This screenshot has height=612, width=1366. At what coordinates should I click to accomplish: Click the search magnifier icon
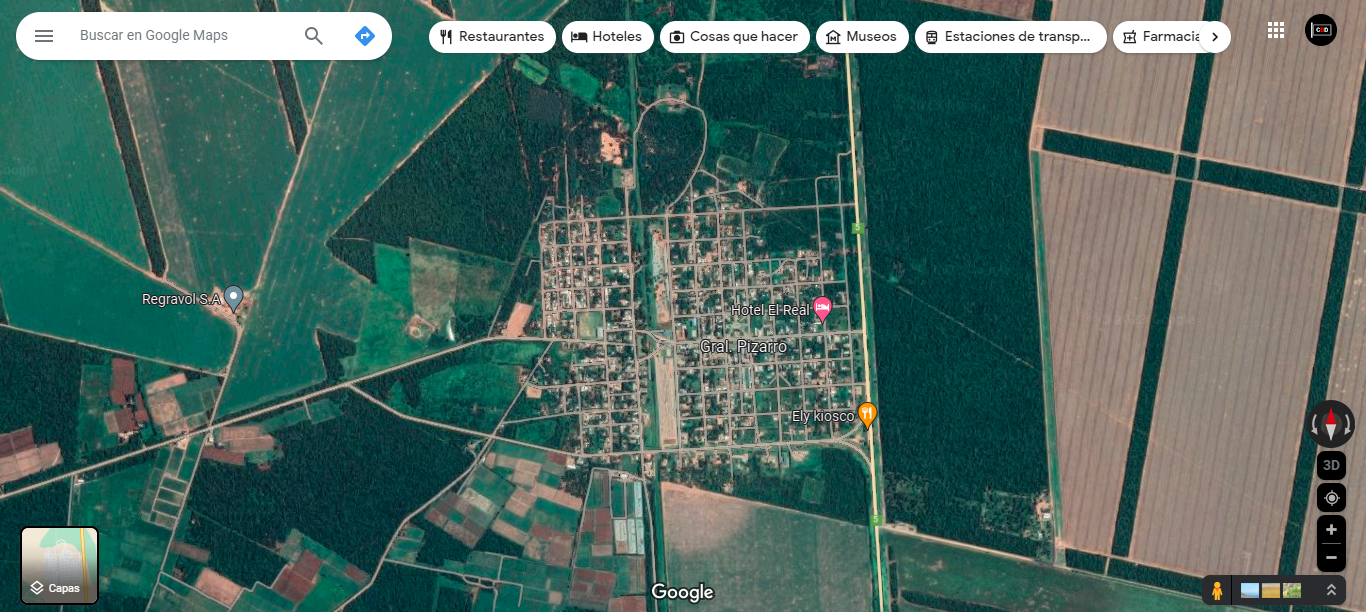tap(314, 36)
